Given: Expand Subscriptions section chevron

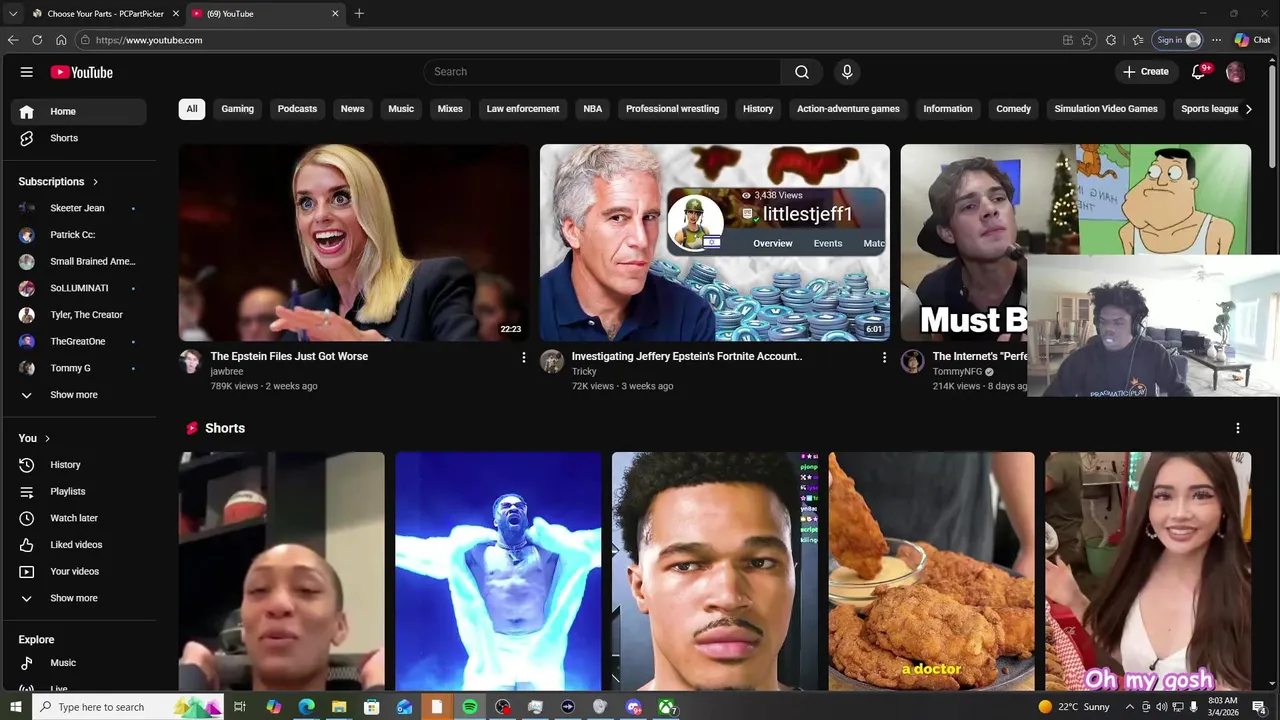Looking at the screenshot, I should coord(96,182).
